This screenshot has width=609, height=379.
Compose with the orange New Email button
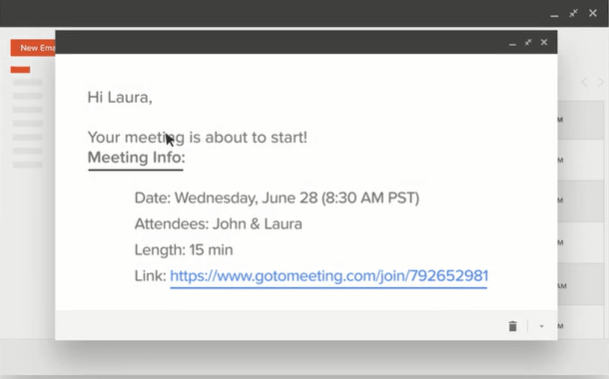33,48
